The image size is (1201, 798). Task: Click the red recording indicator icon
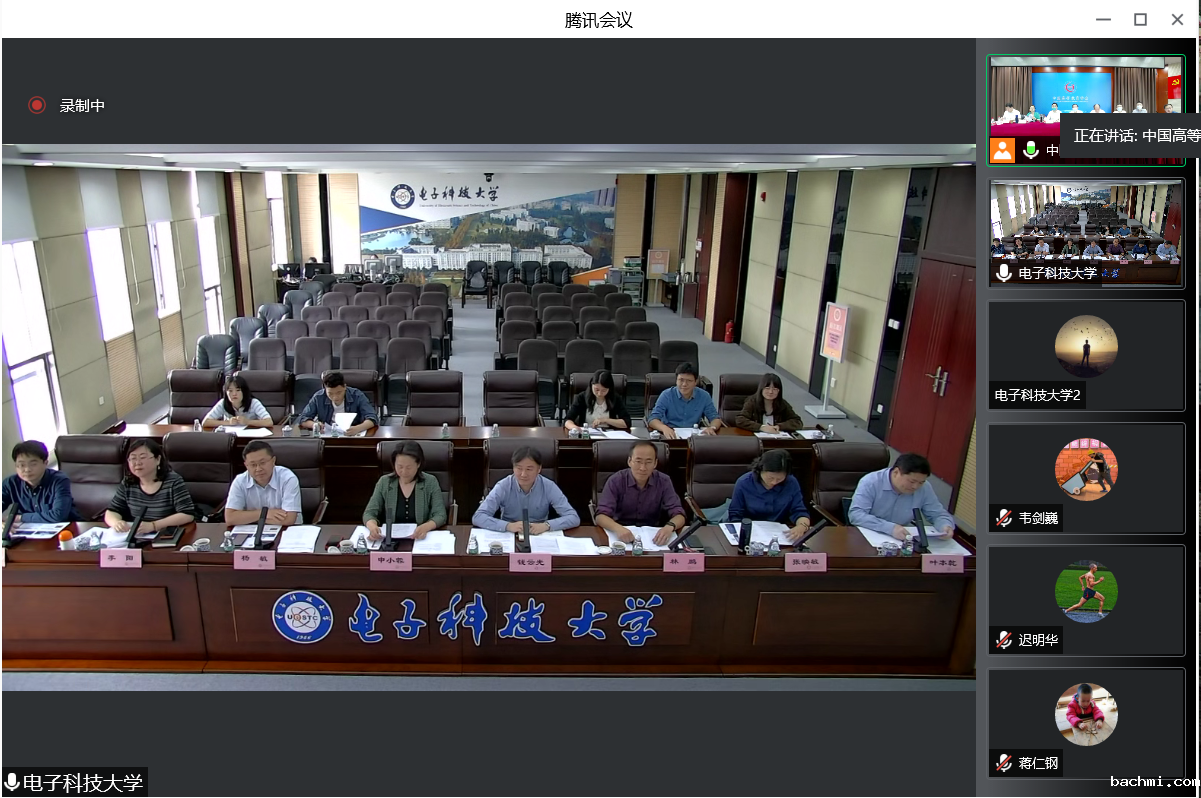click(x=37, y=105)
